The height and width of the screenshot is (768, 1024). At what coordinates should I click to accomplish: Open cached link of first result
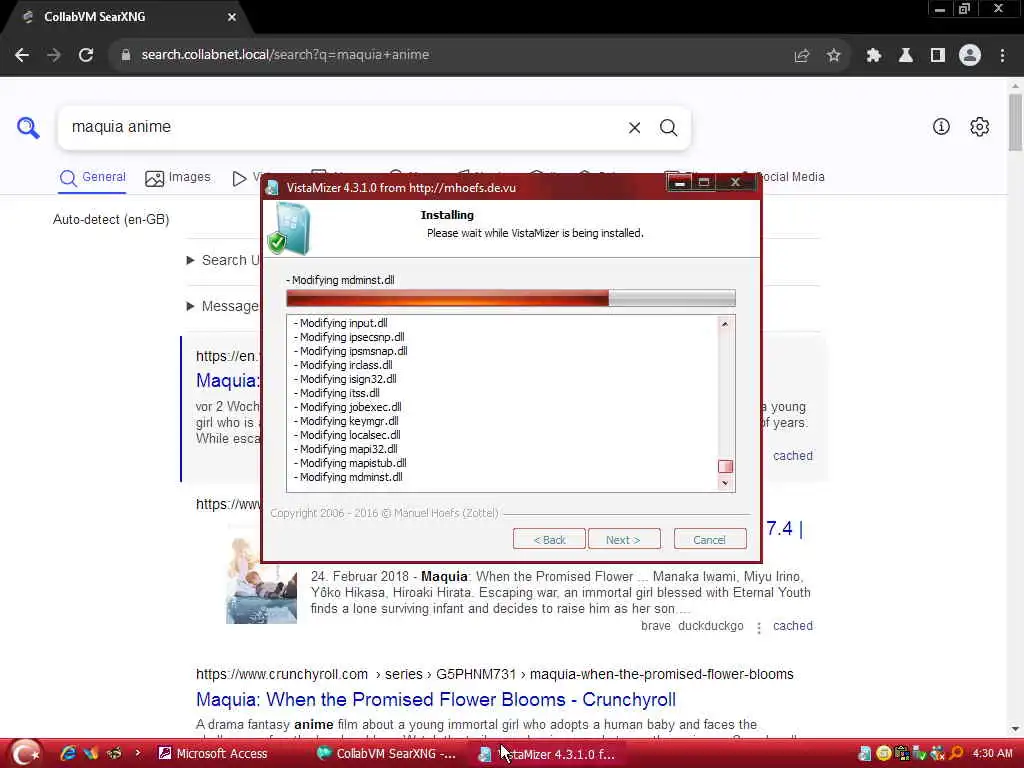click(793, 456)
